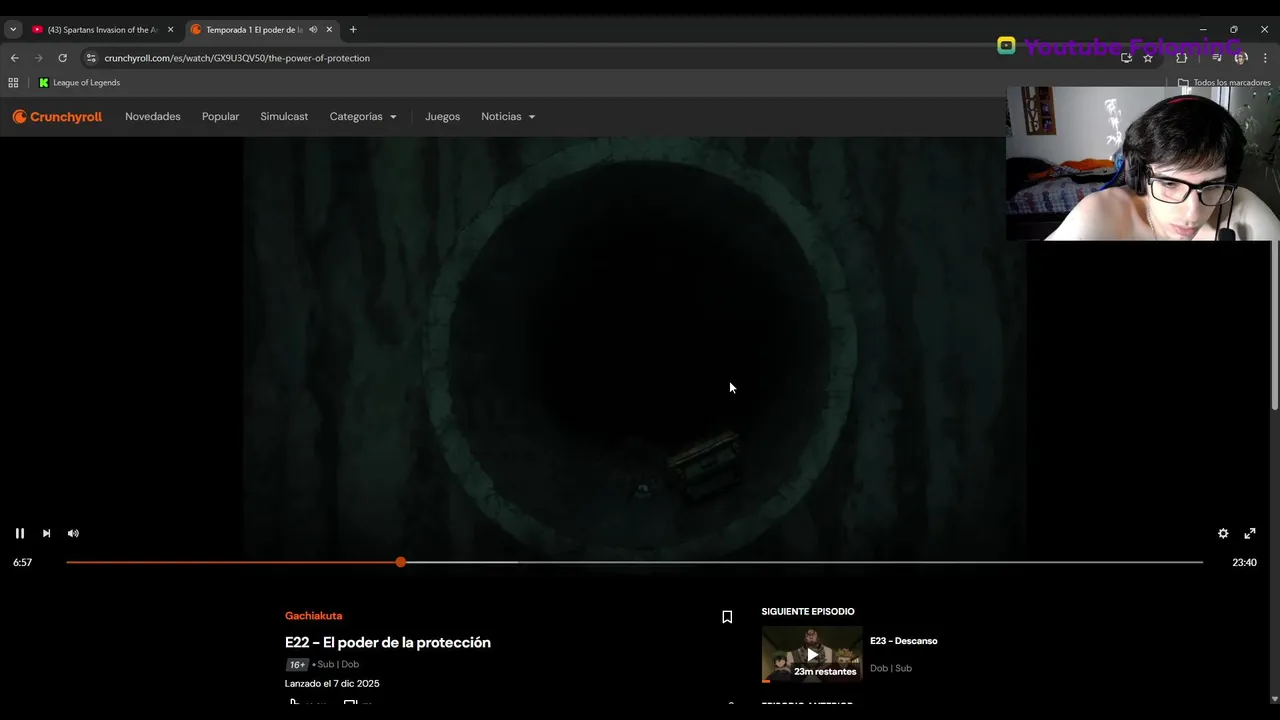Open the League of Legends bookmark
The image size is (1280, 720).
coord(79,83)
